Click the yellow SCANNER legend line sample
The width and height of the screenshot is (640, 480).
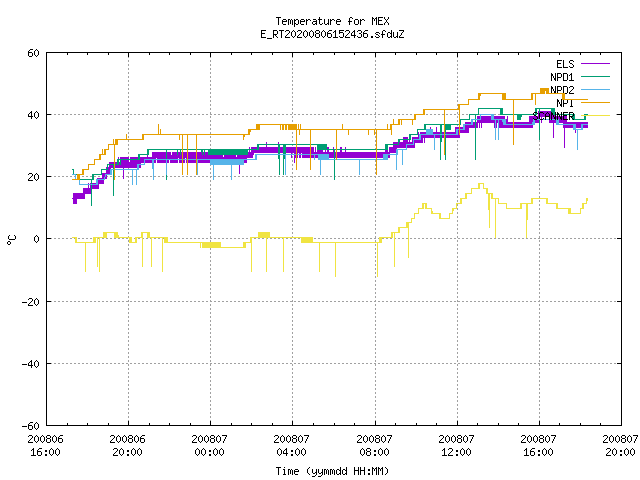click(595, 116)
